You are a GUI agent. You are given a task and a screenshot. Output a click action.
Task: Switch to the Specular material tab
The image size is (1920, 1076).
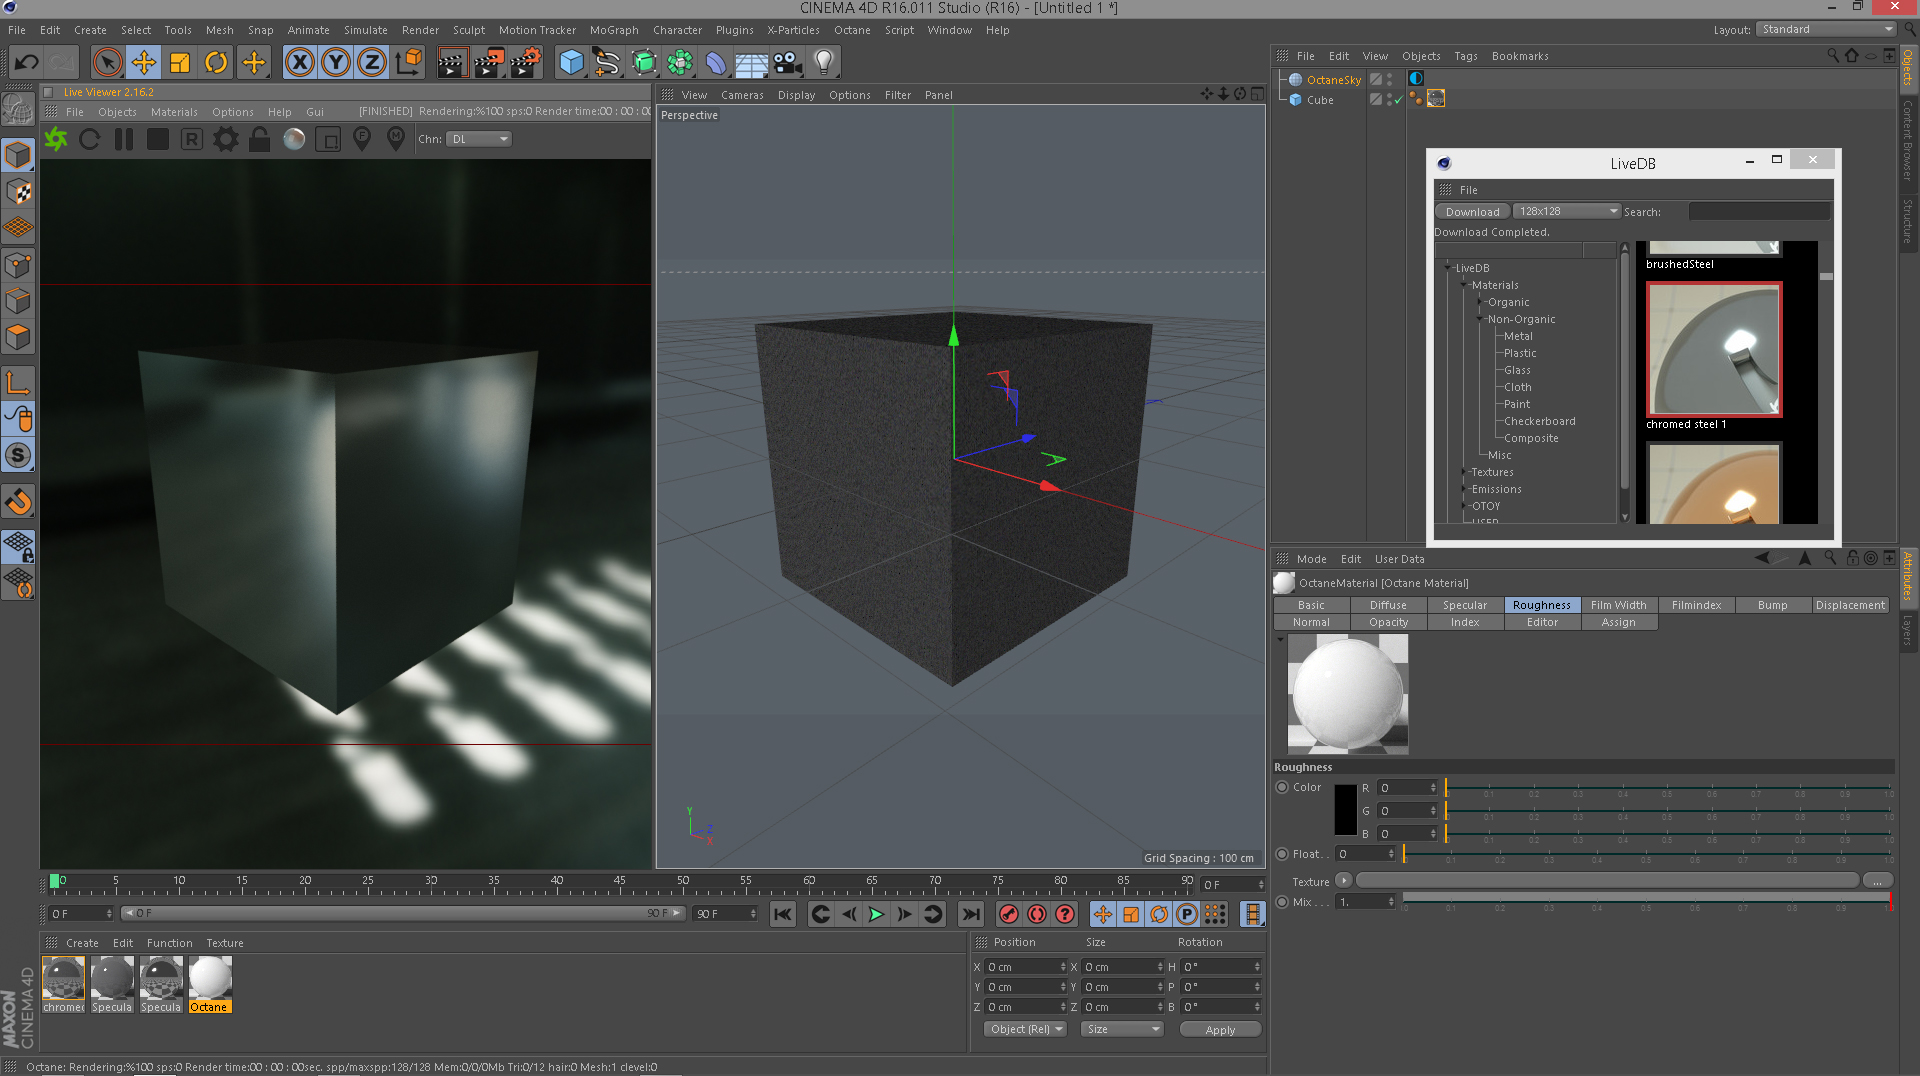1464,605
